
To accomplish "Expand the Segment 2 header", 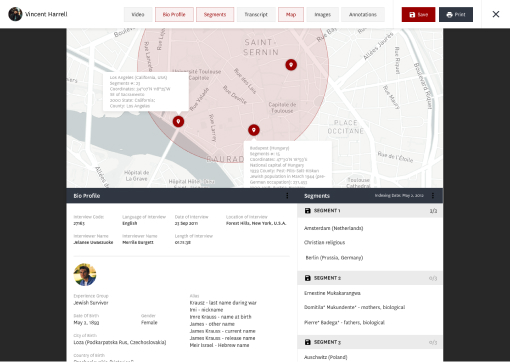I will (x=370, y=278).
